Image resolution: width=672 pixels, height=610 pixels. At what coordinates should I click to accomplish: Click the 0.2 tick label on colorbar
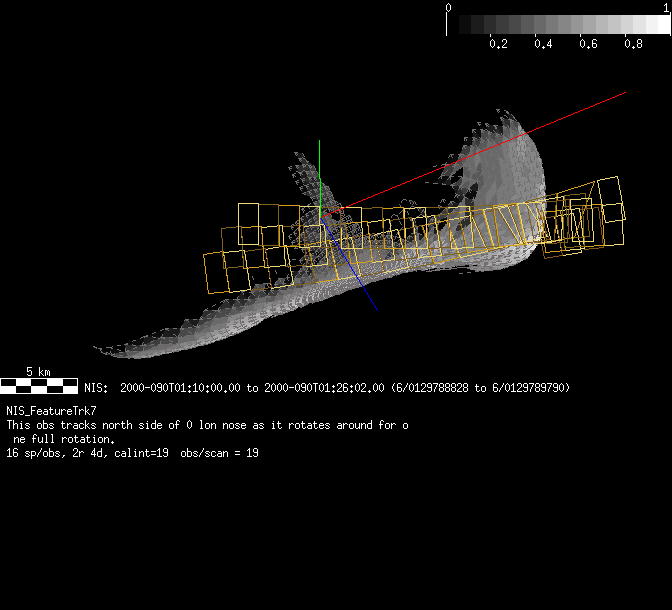pyautogui.click(x=498, y=45)
